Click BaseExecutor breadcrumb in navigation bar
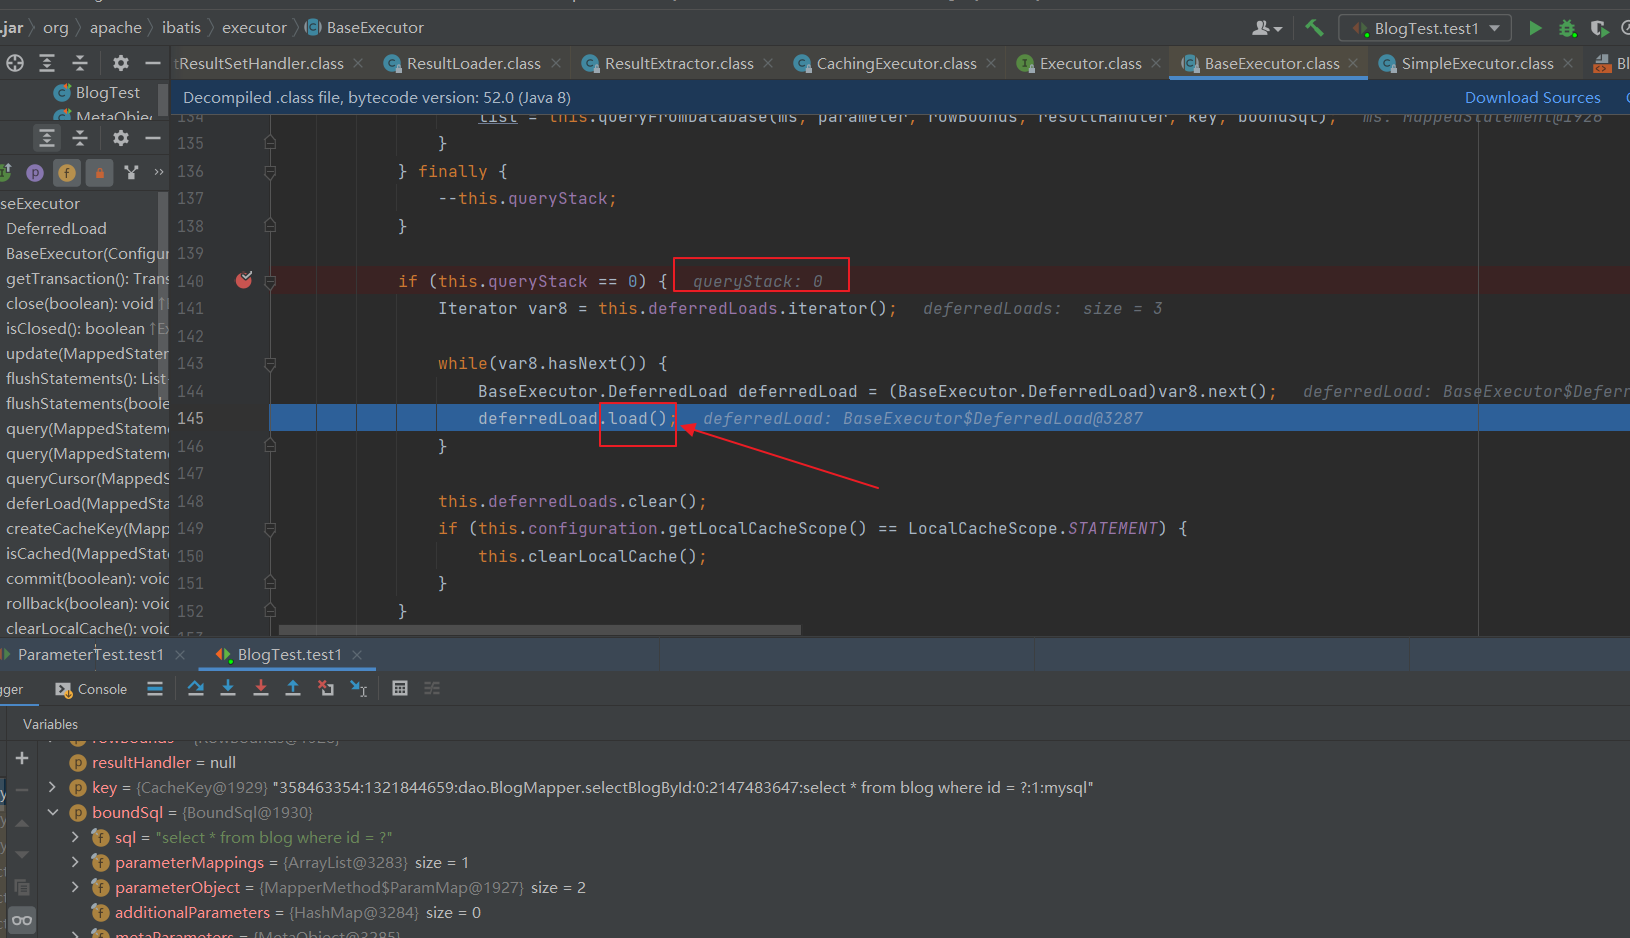Image resolution: width=1630 pixels, height=938 pixels. pos(364,28)
